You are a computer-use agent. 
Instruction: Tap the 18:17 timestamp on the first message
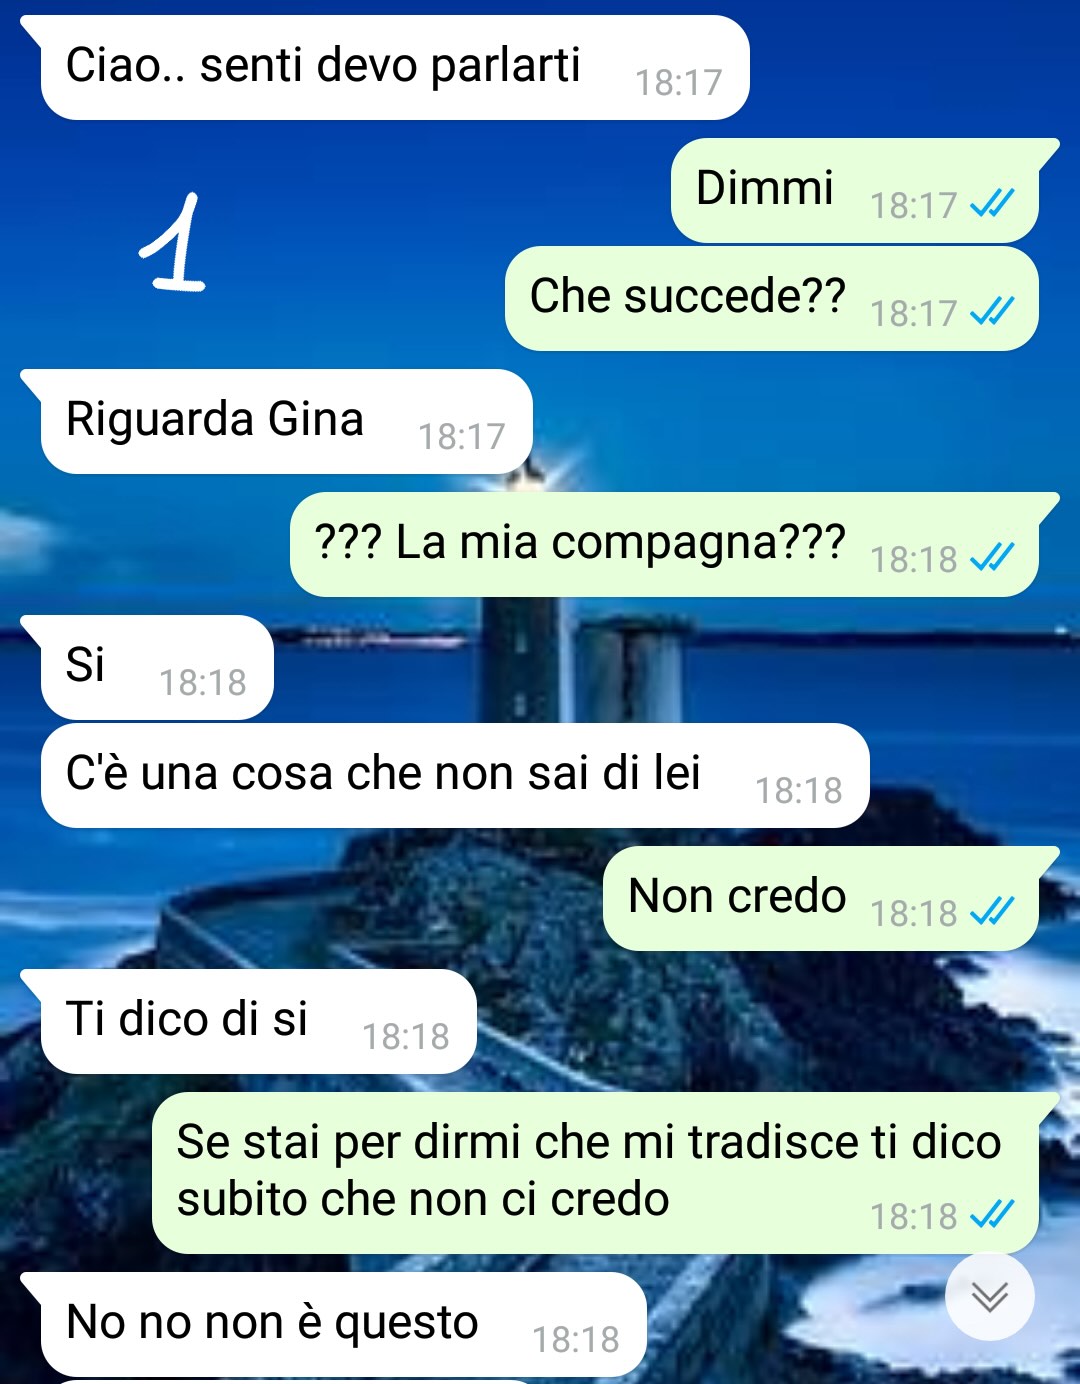point(678,82)
